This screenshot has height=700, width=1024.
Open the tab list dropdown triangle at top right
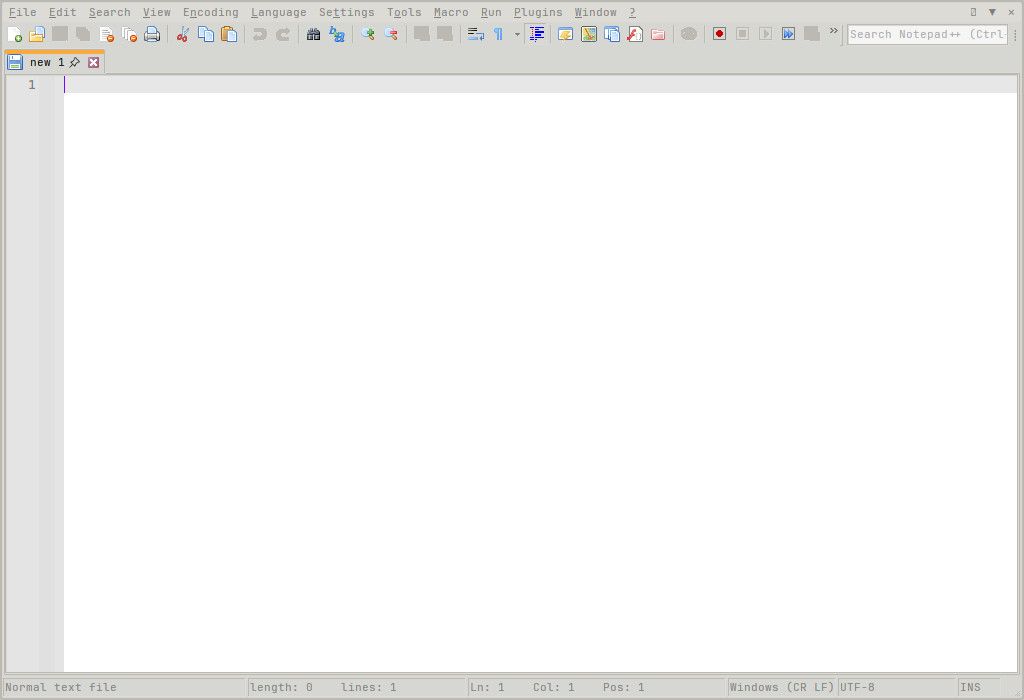coord(992,12)
